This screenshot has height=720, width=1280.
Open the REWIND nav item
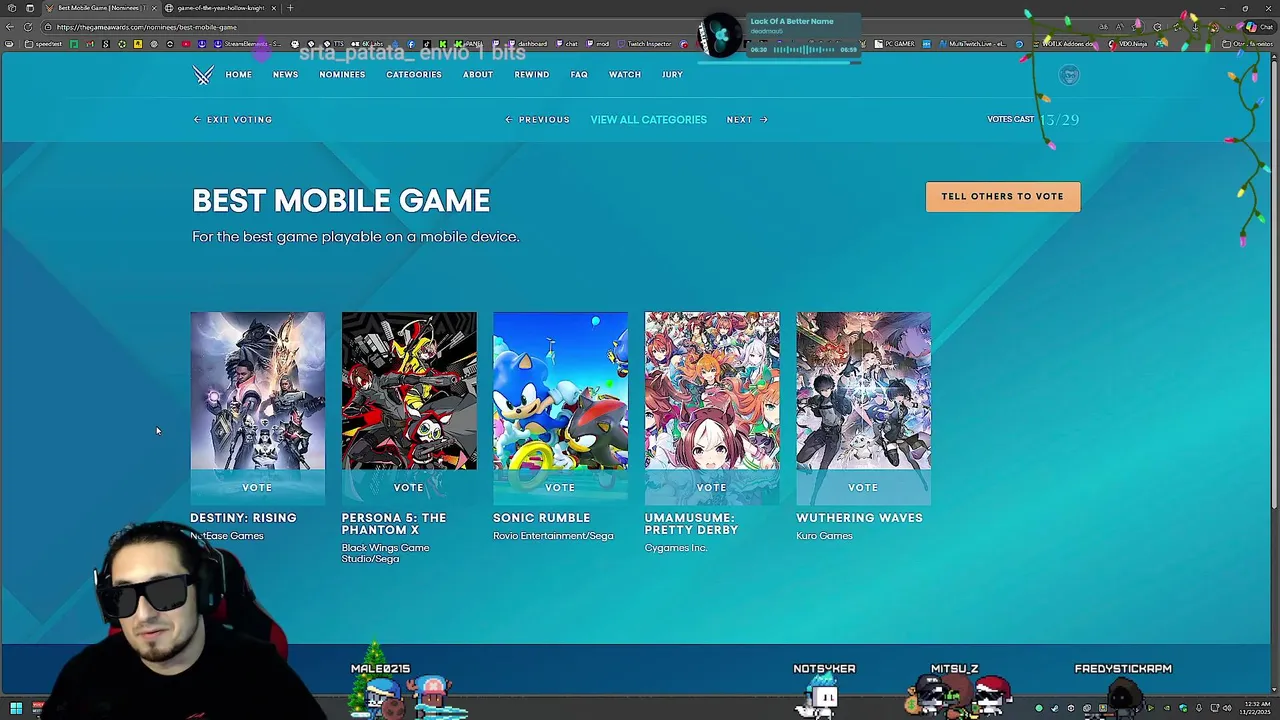(x=532, y=75)
